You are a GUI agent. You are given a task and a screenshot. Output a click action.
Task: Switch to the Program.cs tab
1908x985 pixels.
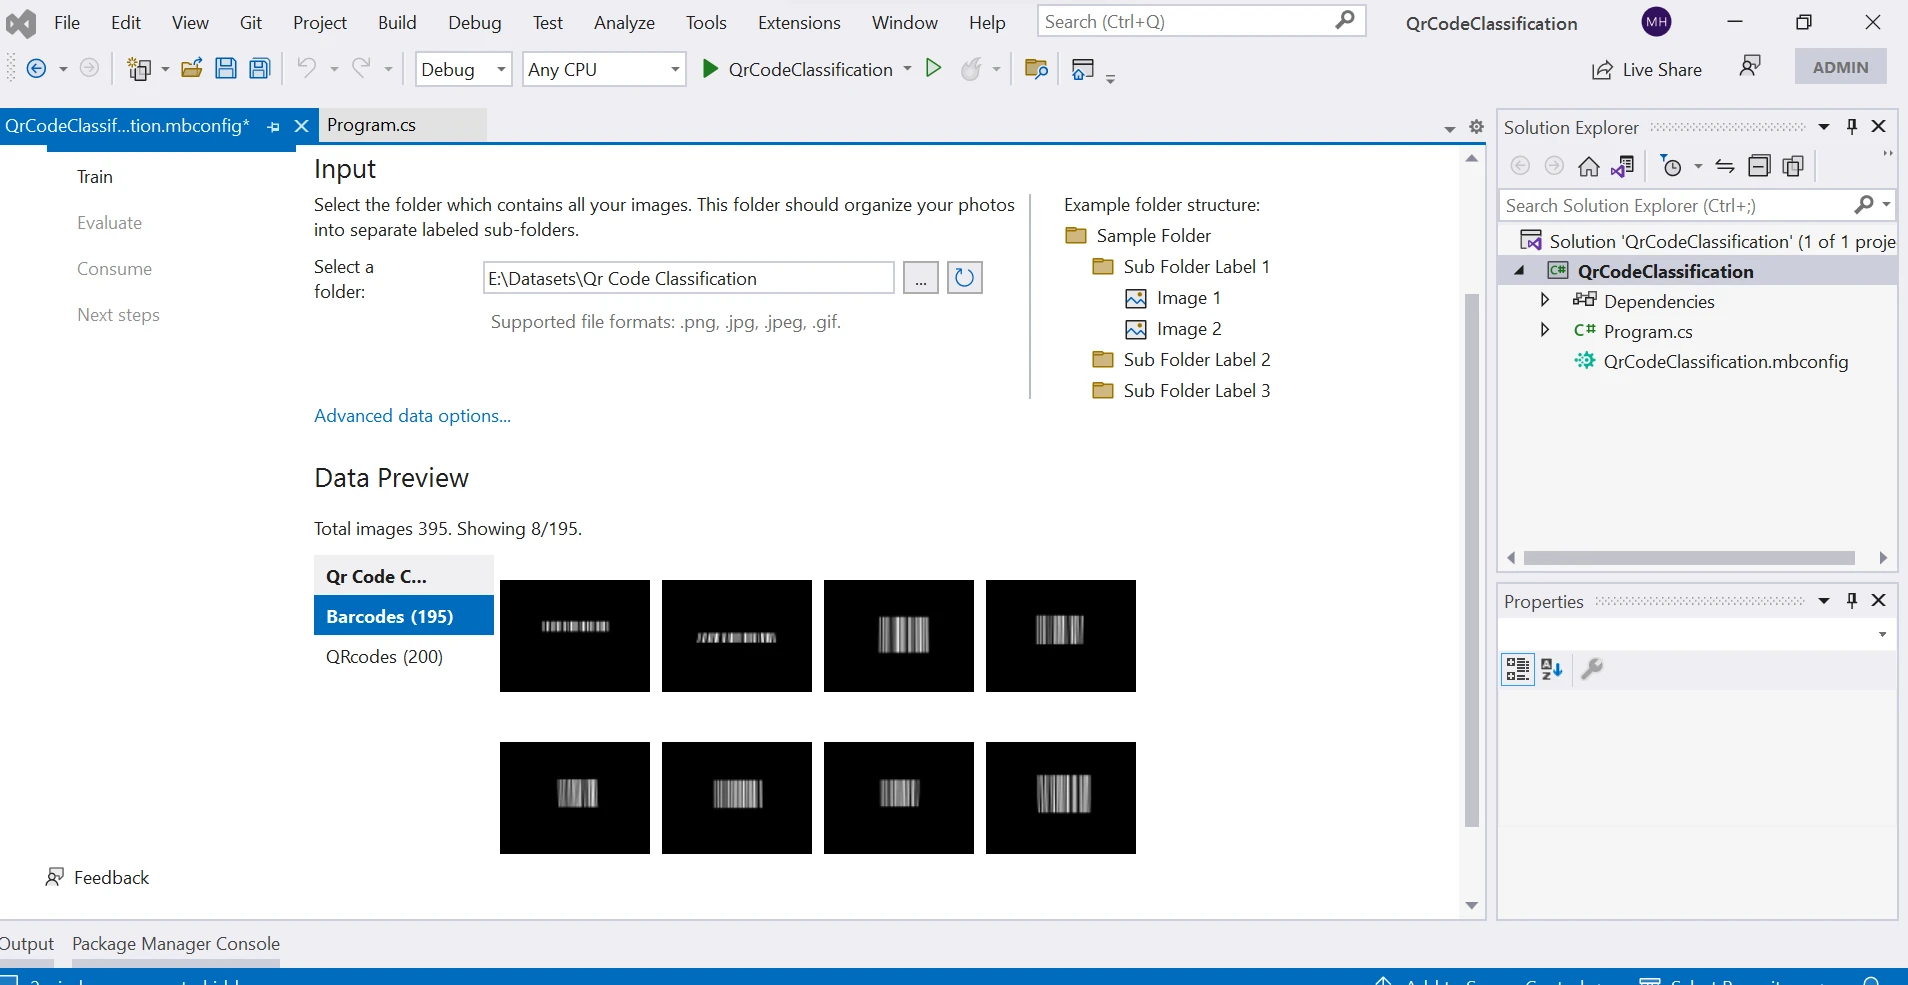tap(371, 125)
